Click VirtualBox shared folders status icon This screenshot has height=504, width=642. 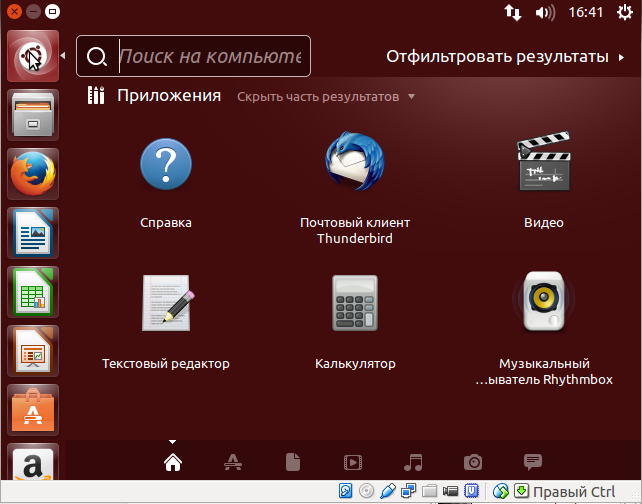[430, 490]
